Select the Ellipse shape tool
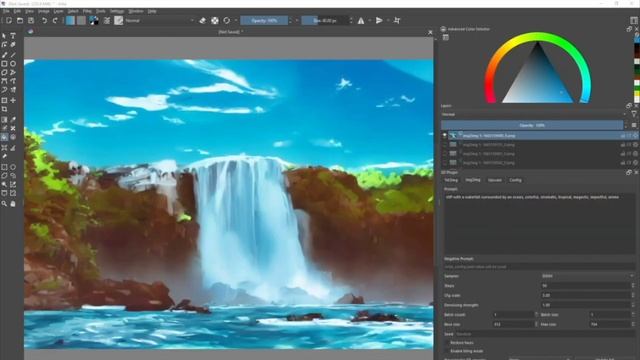The width and height of the screenshot is (640, 360). pyautogui.click(x=13, y=64)
